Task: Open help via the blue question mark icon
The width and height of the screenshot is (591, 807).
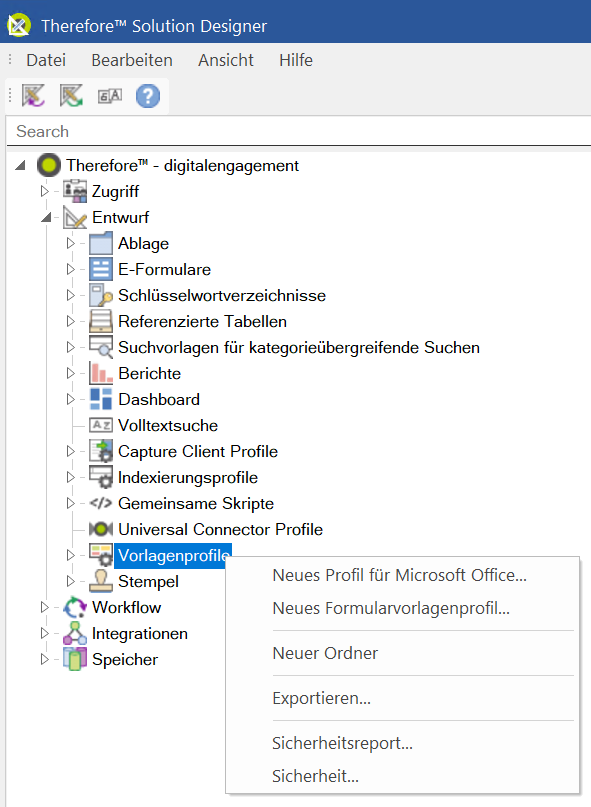Action: click(x=148, y=96)
